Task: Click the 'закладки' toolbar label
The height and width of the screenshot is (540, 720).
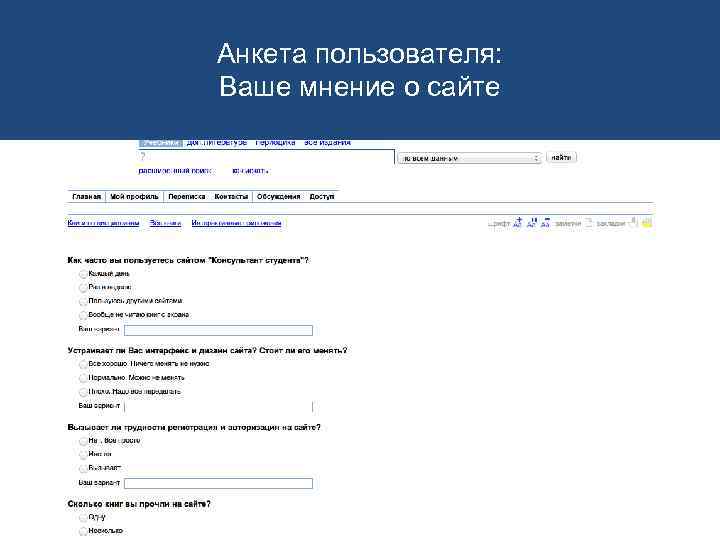Action: [611, 224]
